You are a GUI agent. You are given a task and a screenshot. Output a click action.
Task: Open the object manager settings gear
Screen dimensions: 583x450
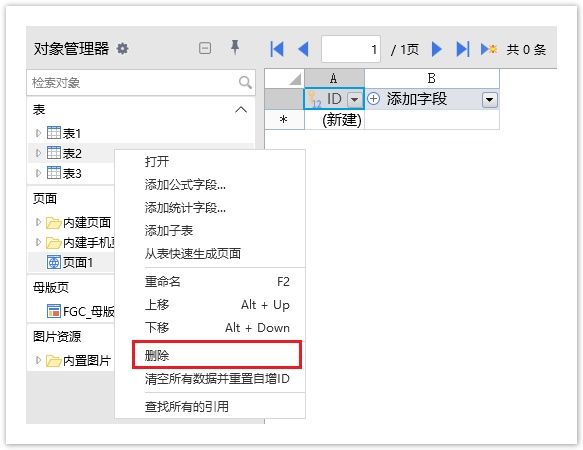click(x=122, y=49)
